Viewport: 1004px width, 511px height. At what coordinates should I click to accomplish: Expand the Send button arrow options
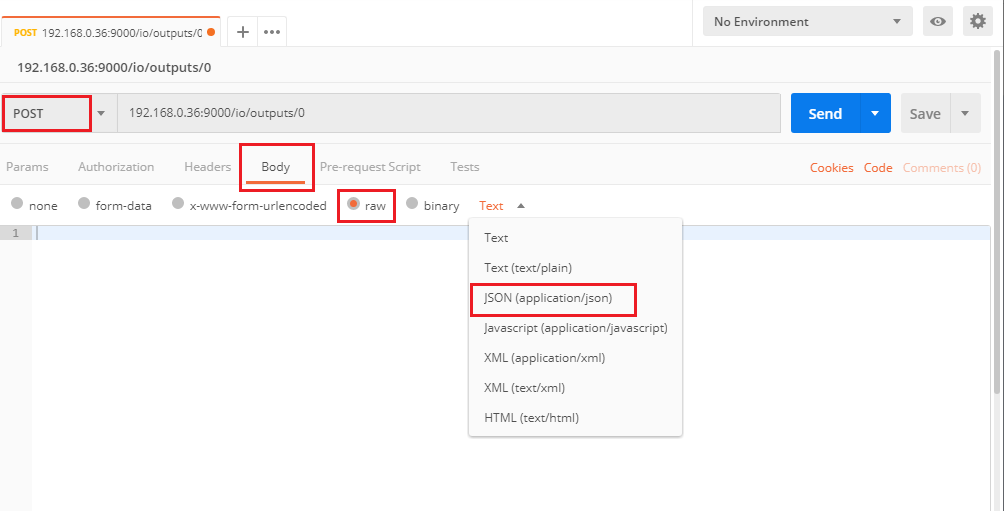(875, 113)
